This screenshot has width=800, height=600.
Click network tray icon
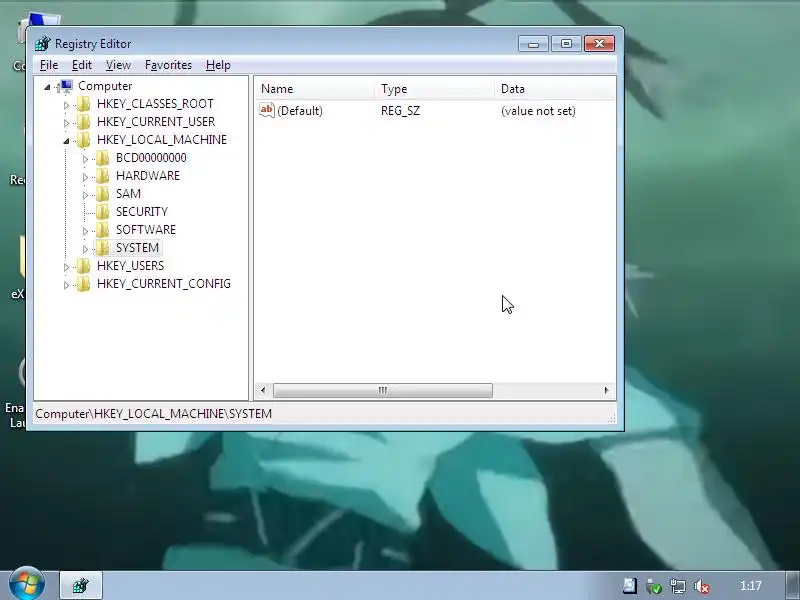[x=678, y=586]
